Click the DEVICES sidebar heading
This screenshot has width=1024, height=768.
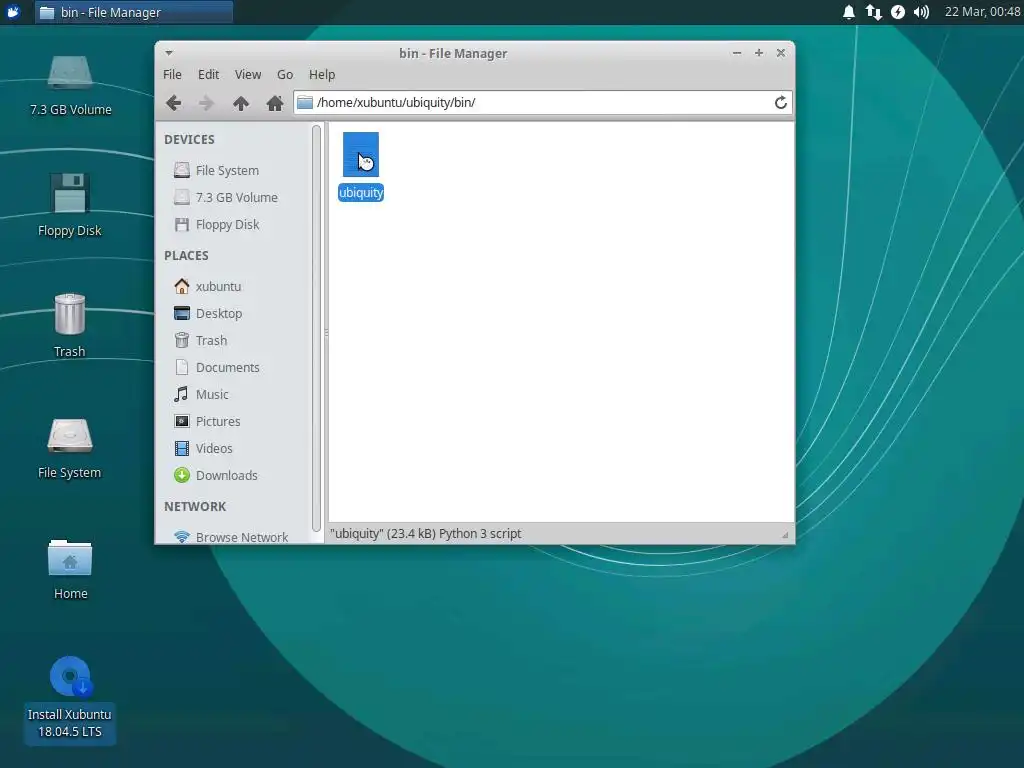[x=189, y=140]
